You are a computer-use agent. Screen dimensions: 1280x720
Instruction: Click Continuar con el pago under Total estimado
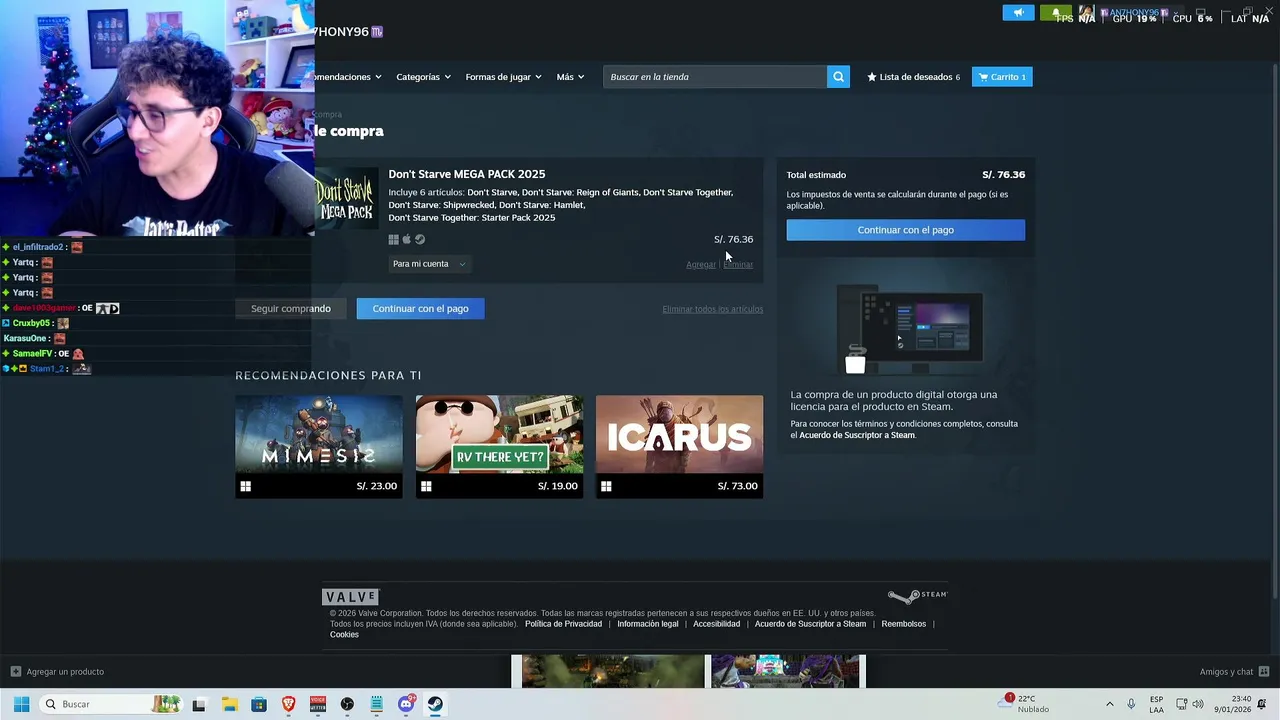coord(905,230)
